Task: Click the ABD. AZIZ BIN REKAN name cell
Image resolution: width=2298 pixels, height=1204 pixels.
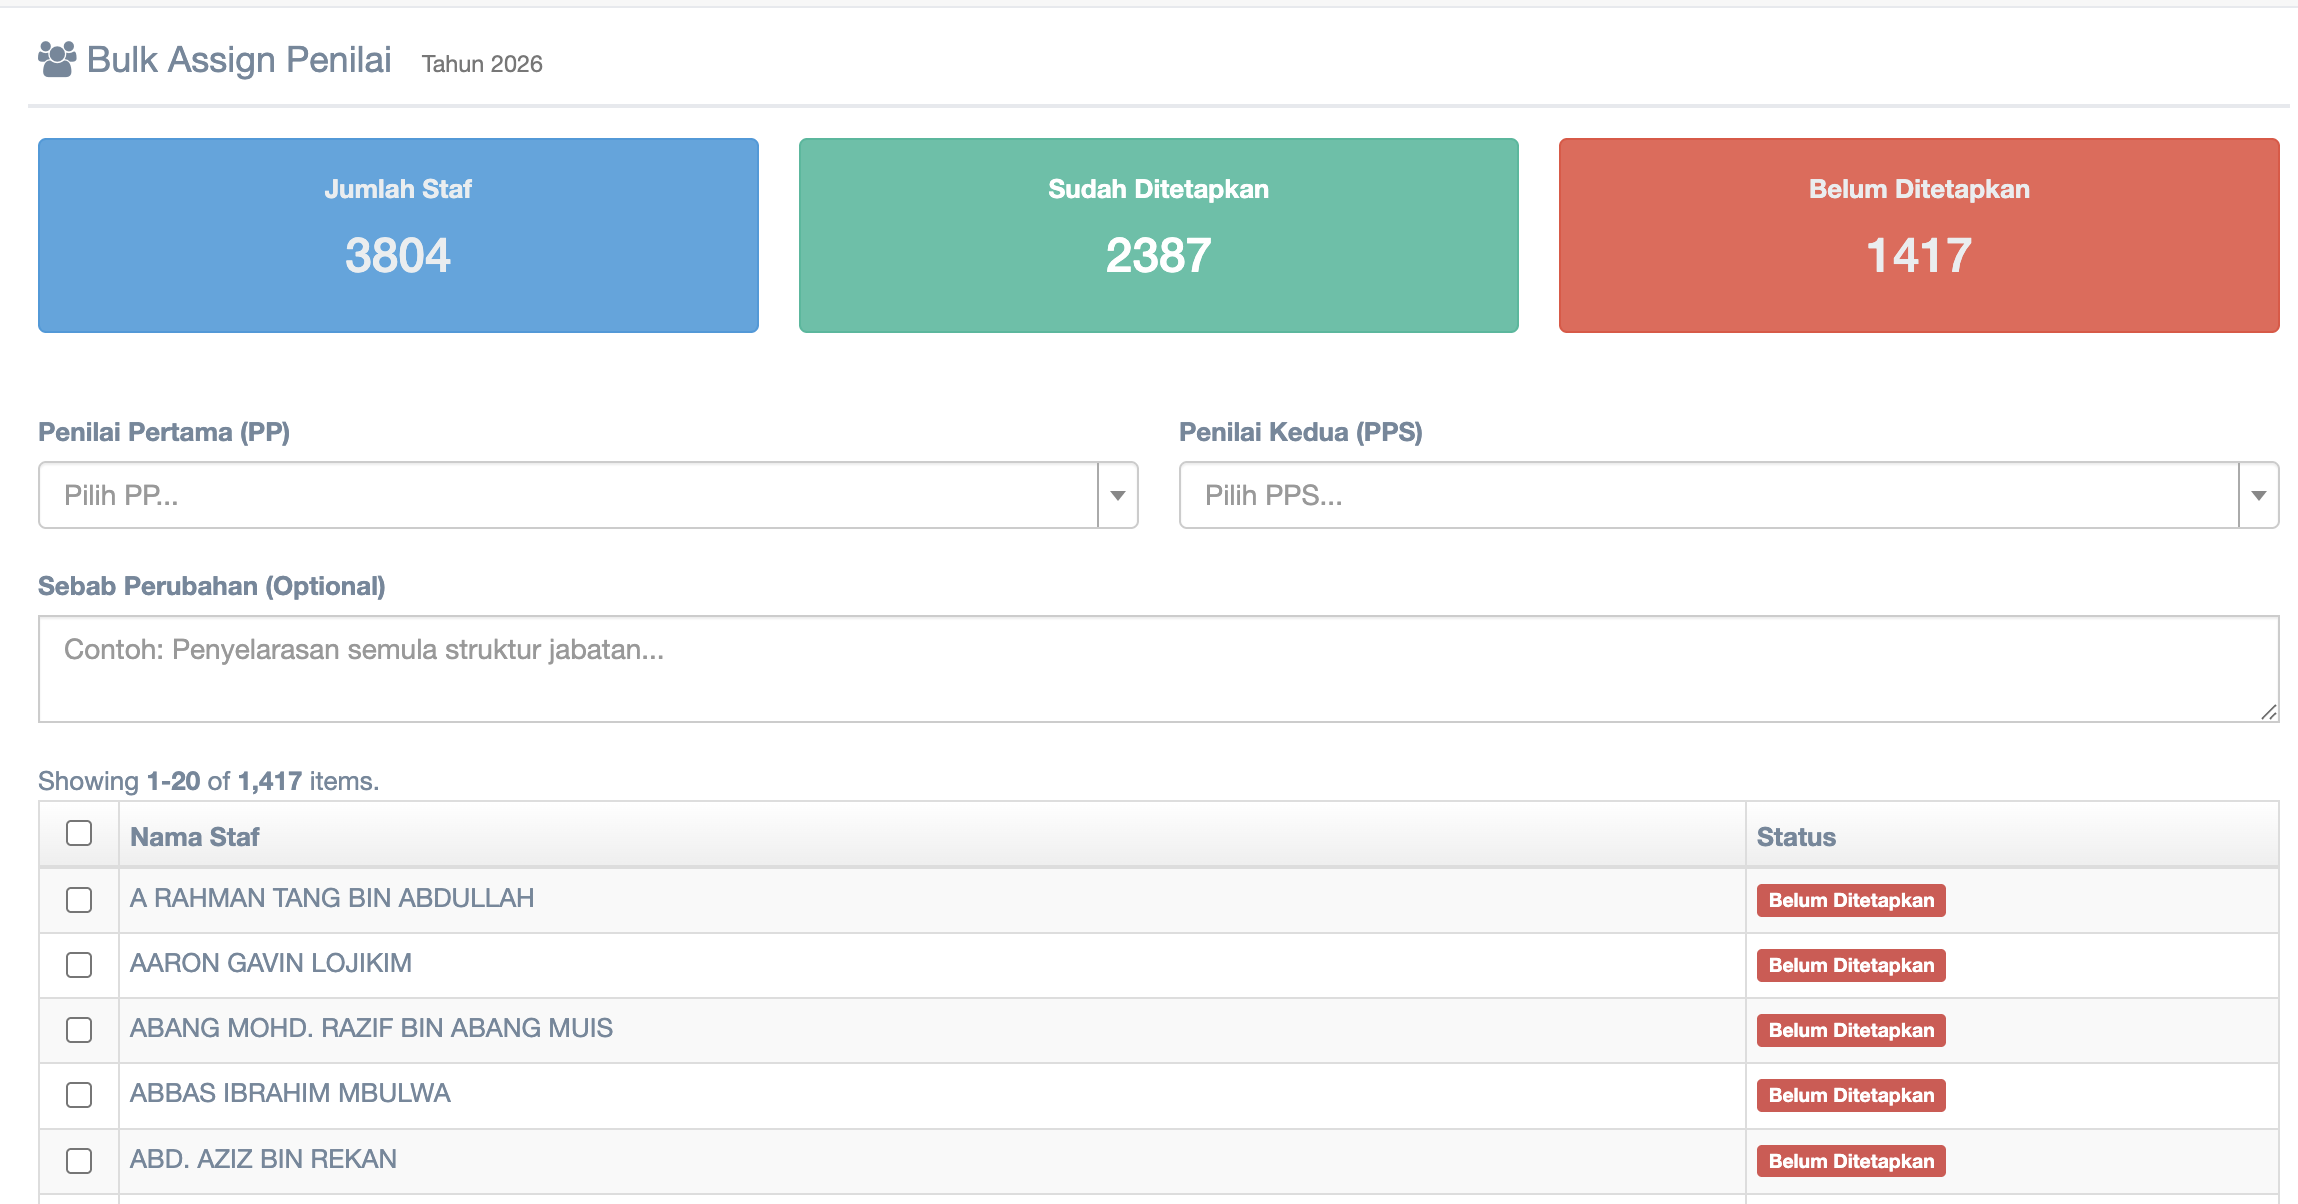Action: click(264, 1159)
